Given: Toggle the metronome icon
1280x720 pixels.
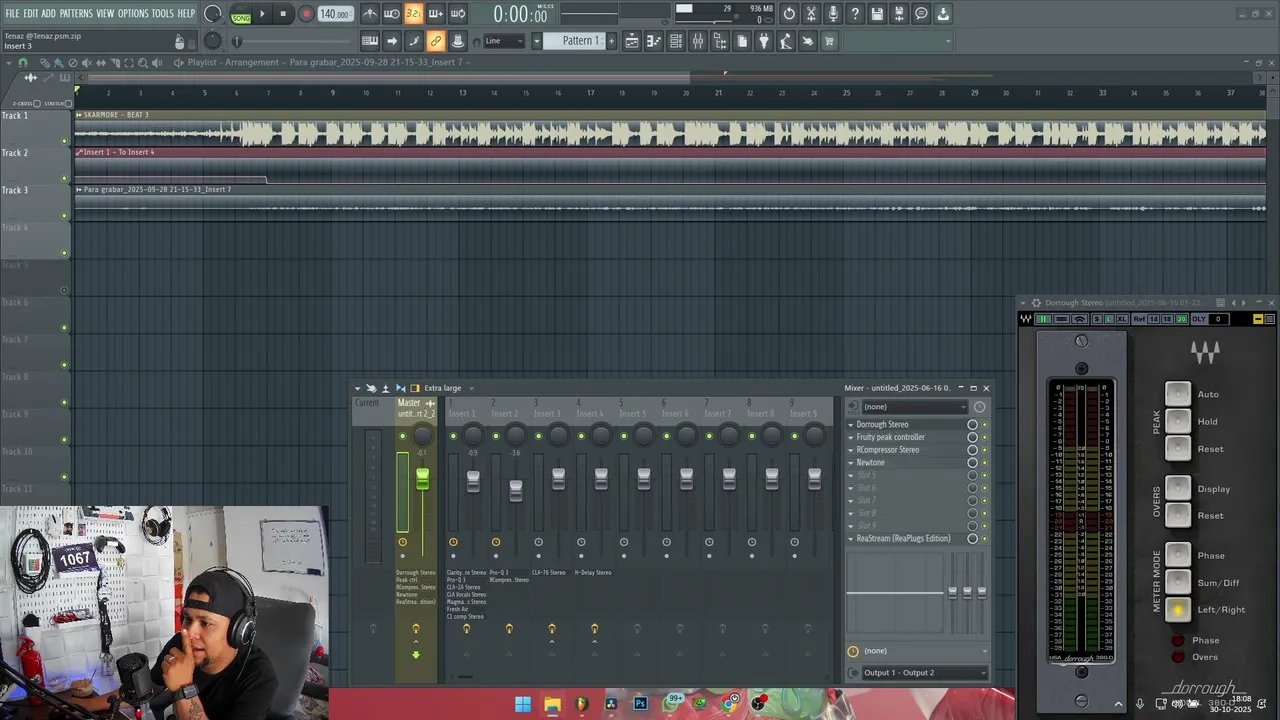Looking at the screenshot, I should tap(370, 14).
